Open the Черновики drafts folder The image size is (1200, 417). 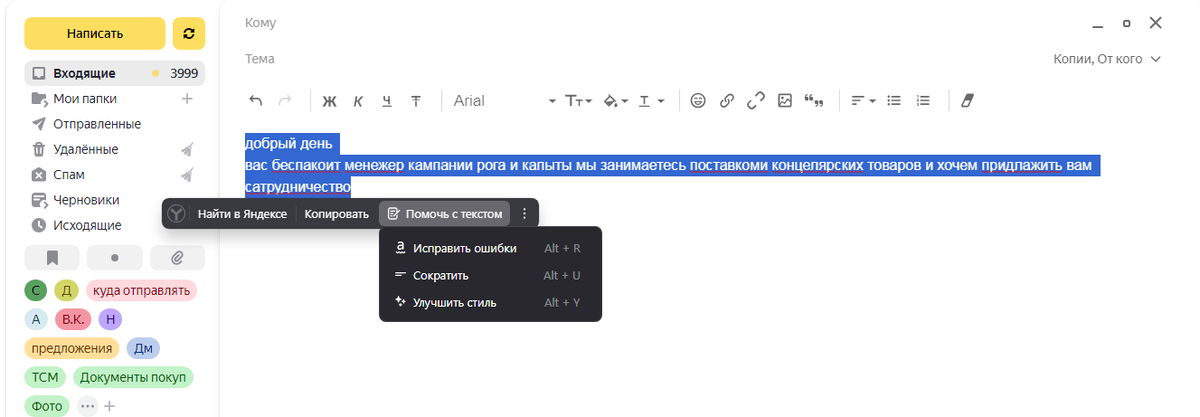(87, 200)
